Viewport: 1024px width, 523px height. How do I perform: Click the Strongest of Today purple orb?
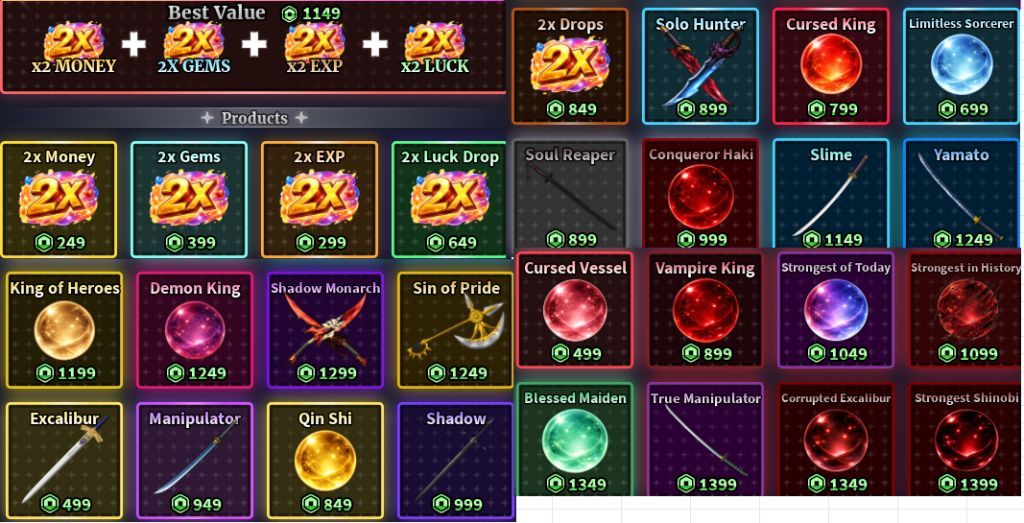836,310
